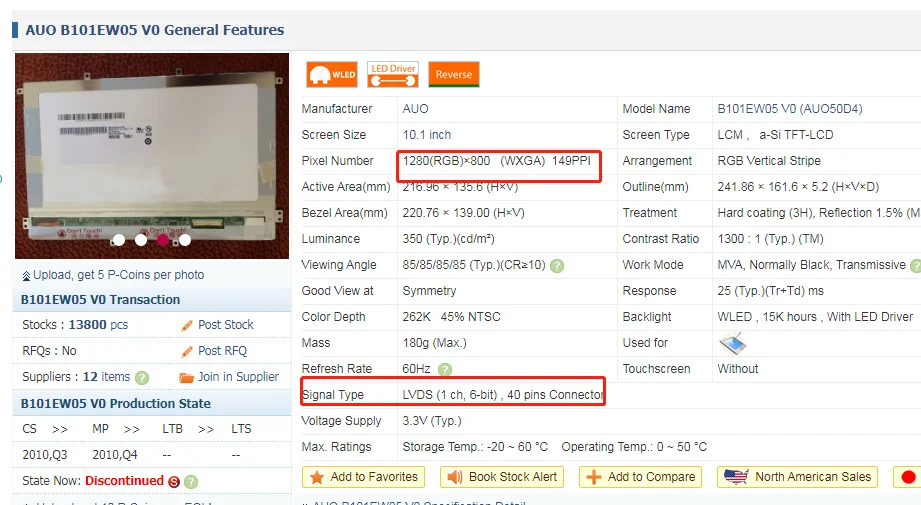This screenshot has height=505, width=921.
Task: Click the LVDS signal type value
Action: [x=503, y=395]
